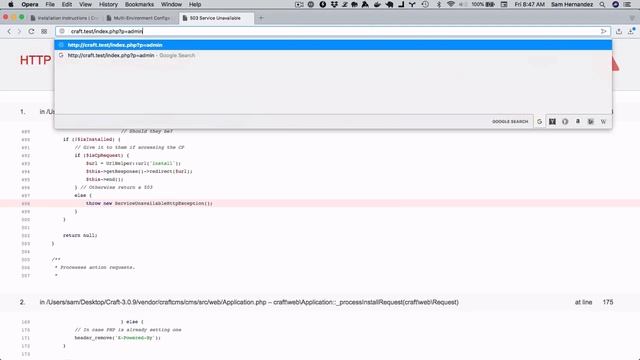The image size is (640, 360).
Task: Switch to Multi-Environment Config tab
Action: 140,18
